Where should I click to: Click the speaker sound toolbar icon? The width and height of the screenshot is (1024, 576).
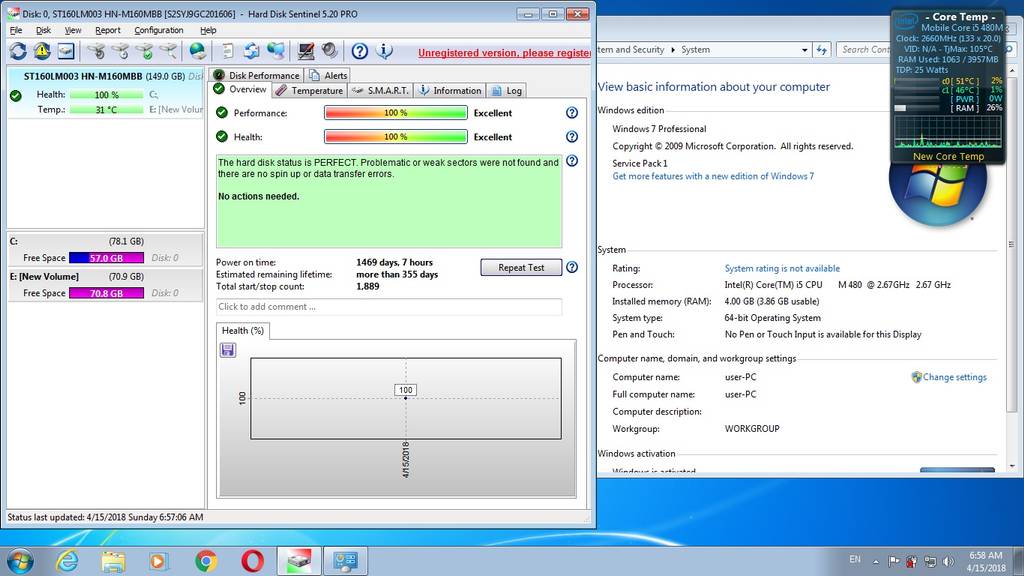330,51
